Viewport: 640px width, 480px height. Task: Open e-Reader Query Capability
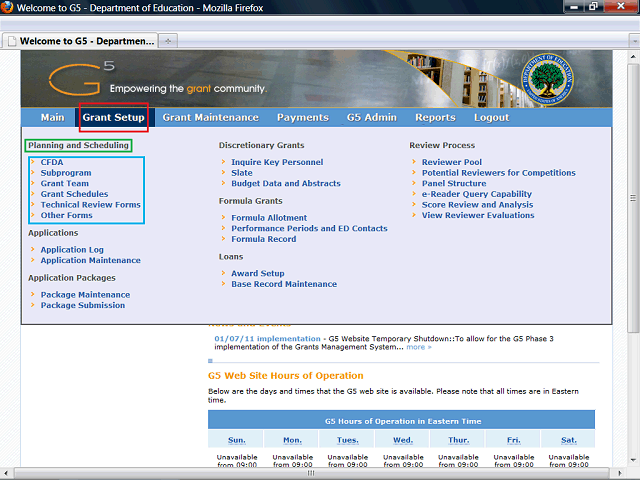[x=477, y=194]
